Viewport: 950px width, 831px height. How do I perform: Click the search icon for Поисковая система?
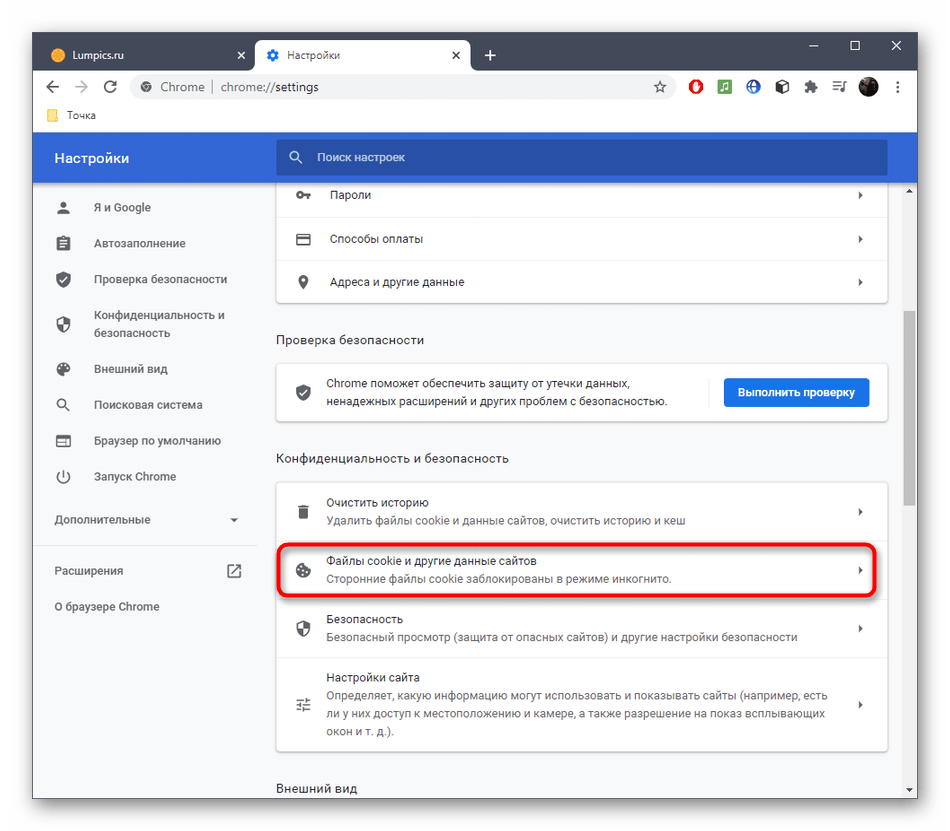click(63, 405)
